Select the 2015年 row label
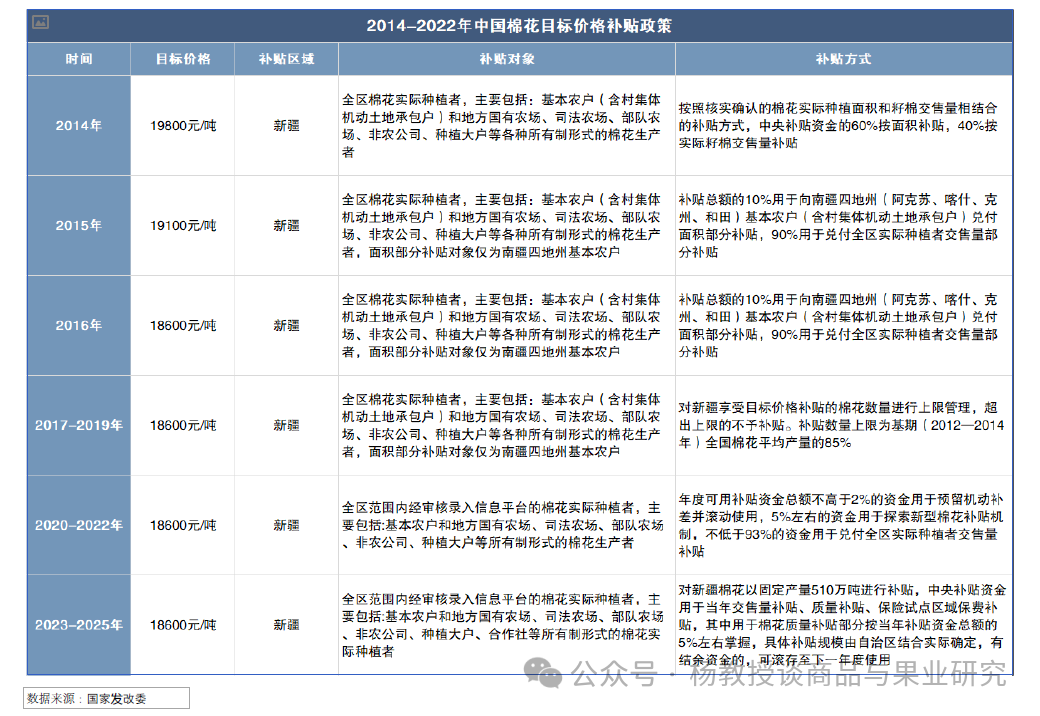 coord(77,226)
